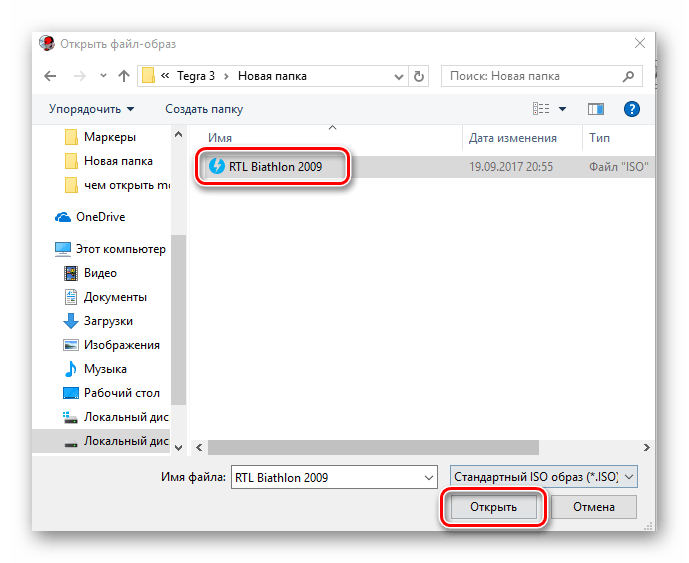Open the recent locations dropdown arrow
Image resolution: width=689 pixels, height=563 pixels.
click(x=103, y=76)
